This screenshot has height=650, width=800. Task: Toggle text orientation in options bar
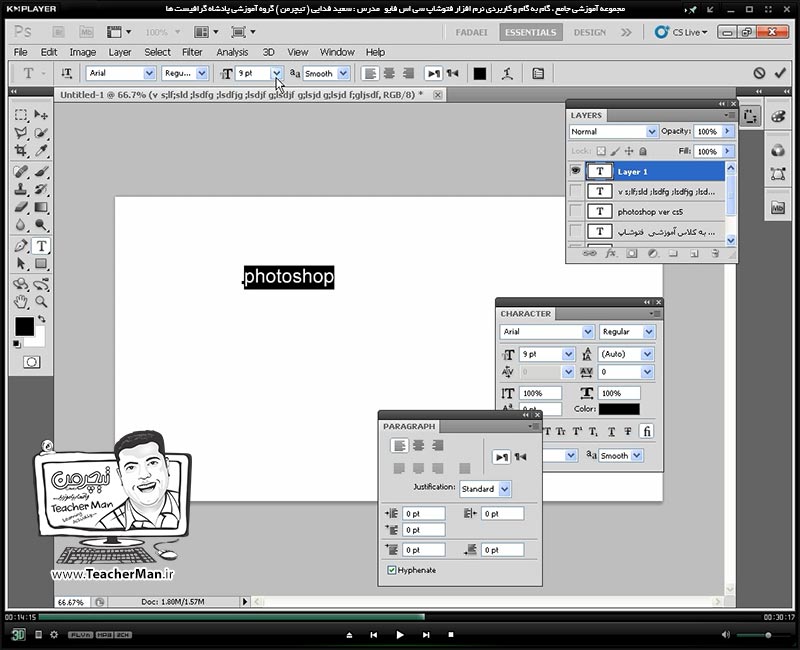coord(66,73)
